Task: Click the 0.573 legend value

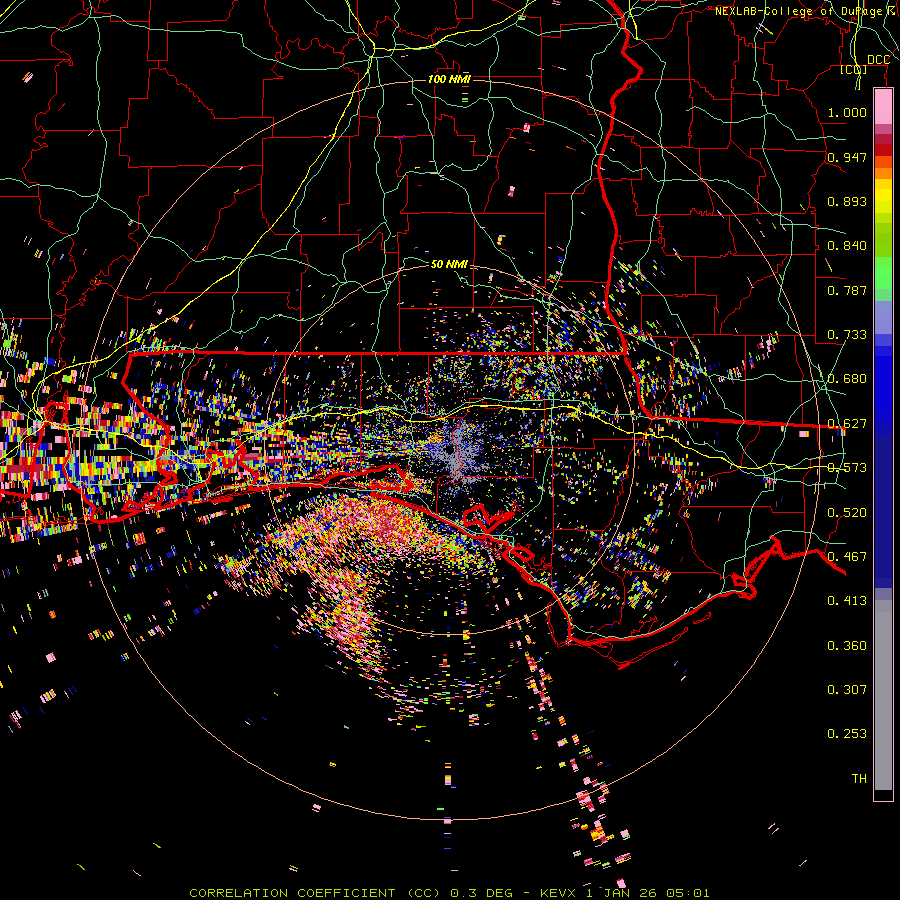Action: pos(847,468)
